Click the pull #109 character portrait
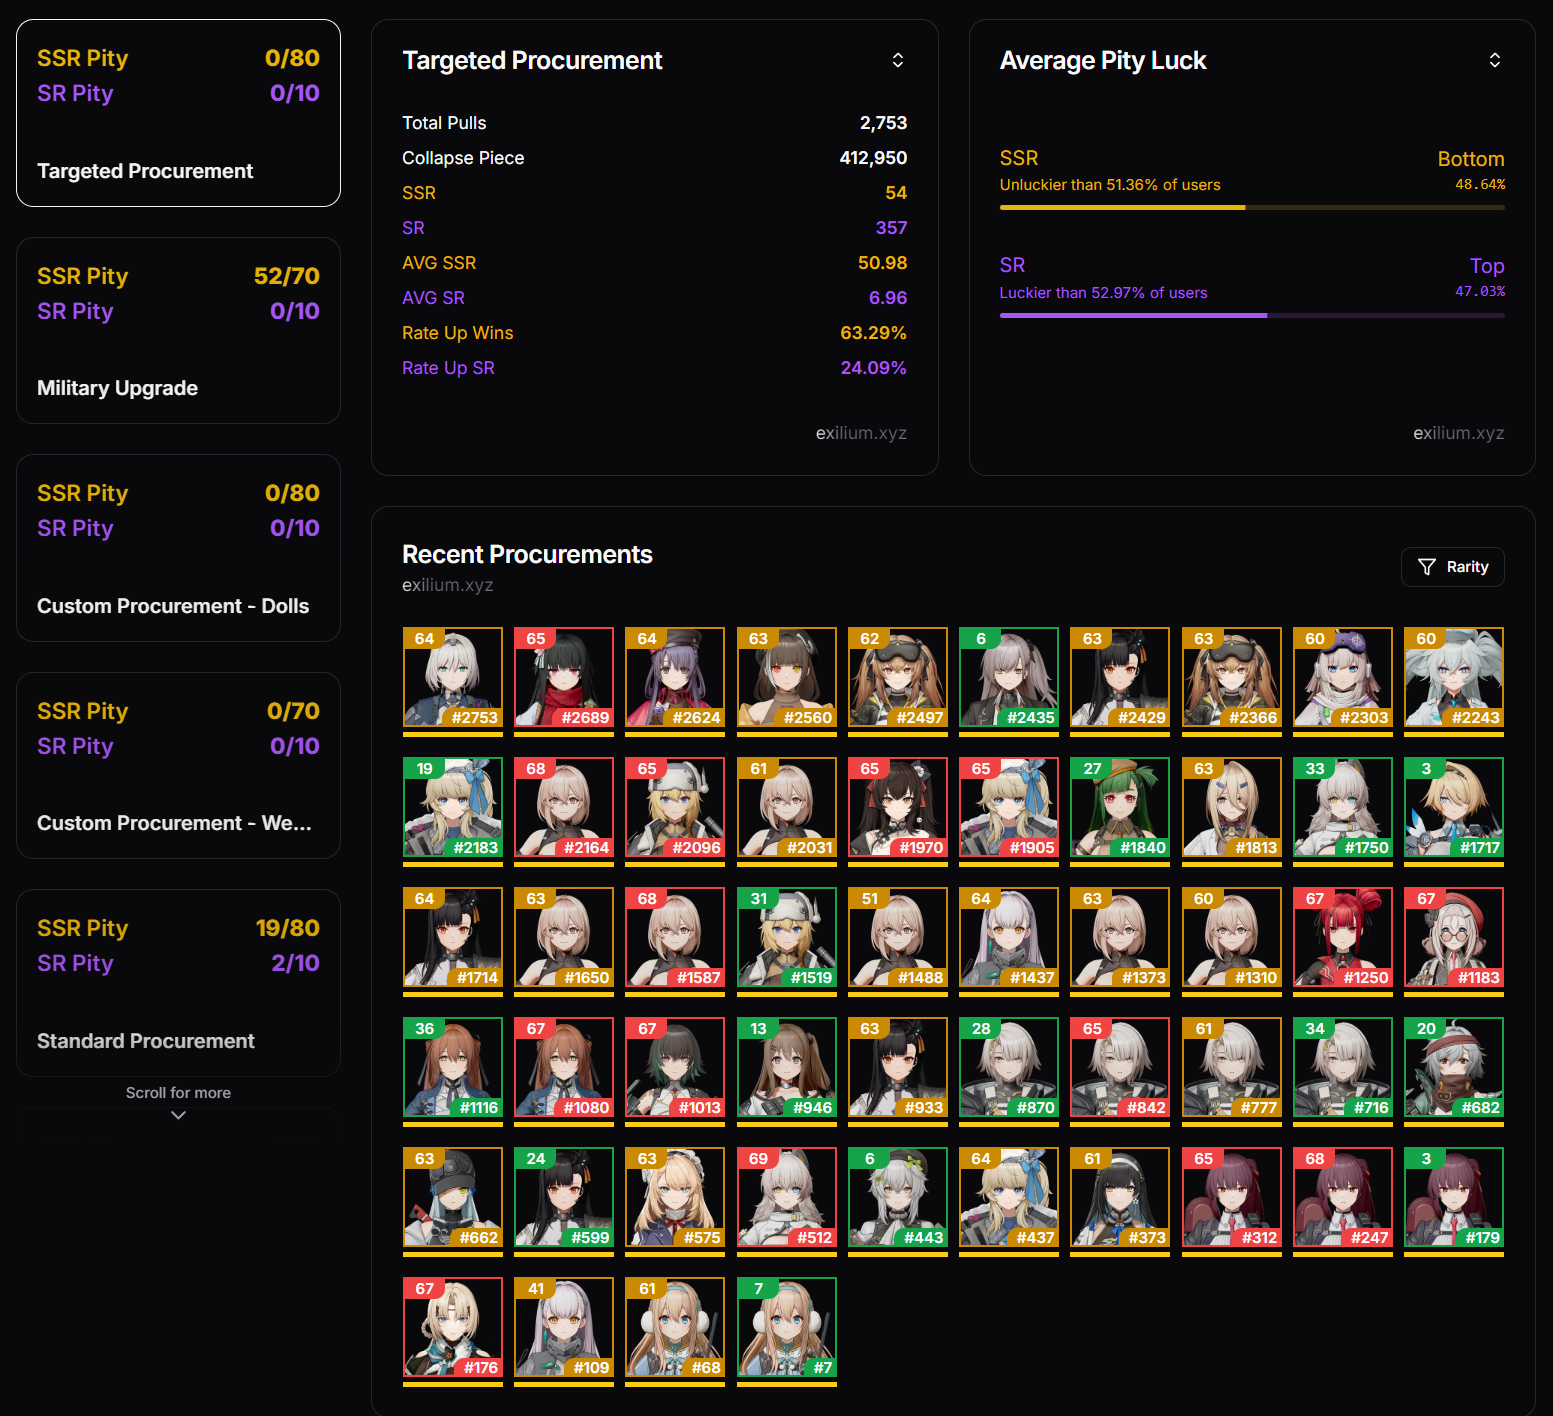This screenshot has width=1553, height=1416. [564, 1327]
